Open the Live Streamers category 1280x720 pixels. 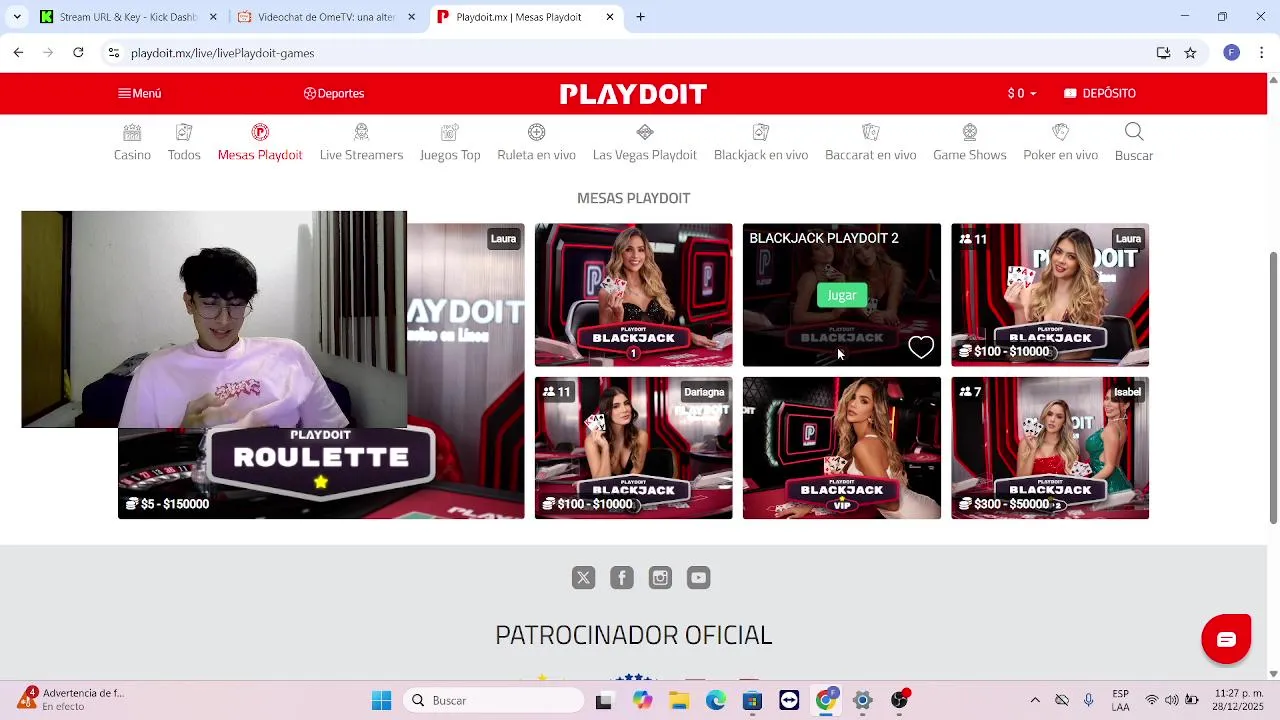[361, 142]
